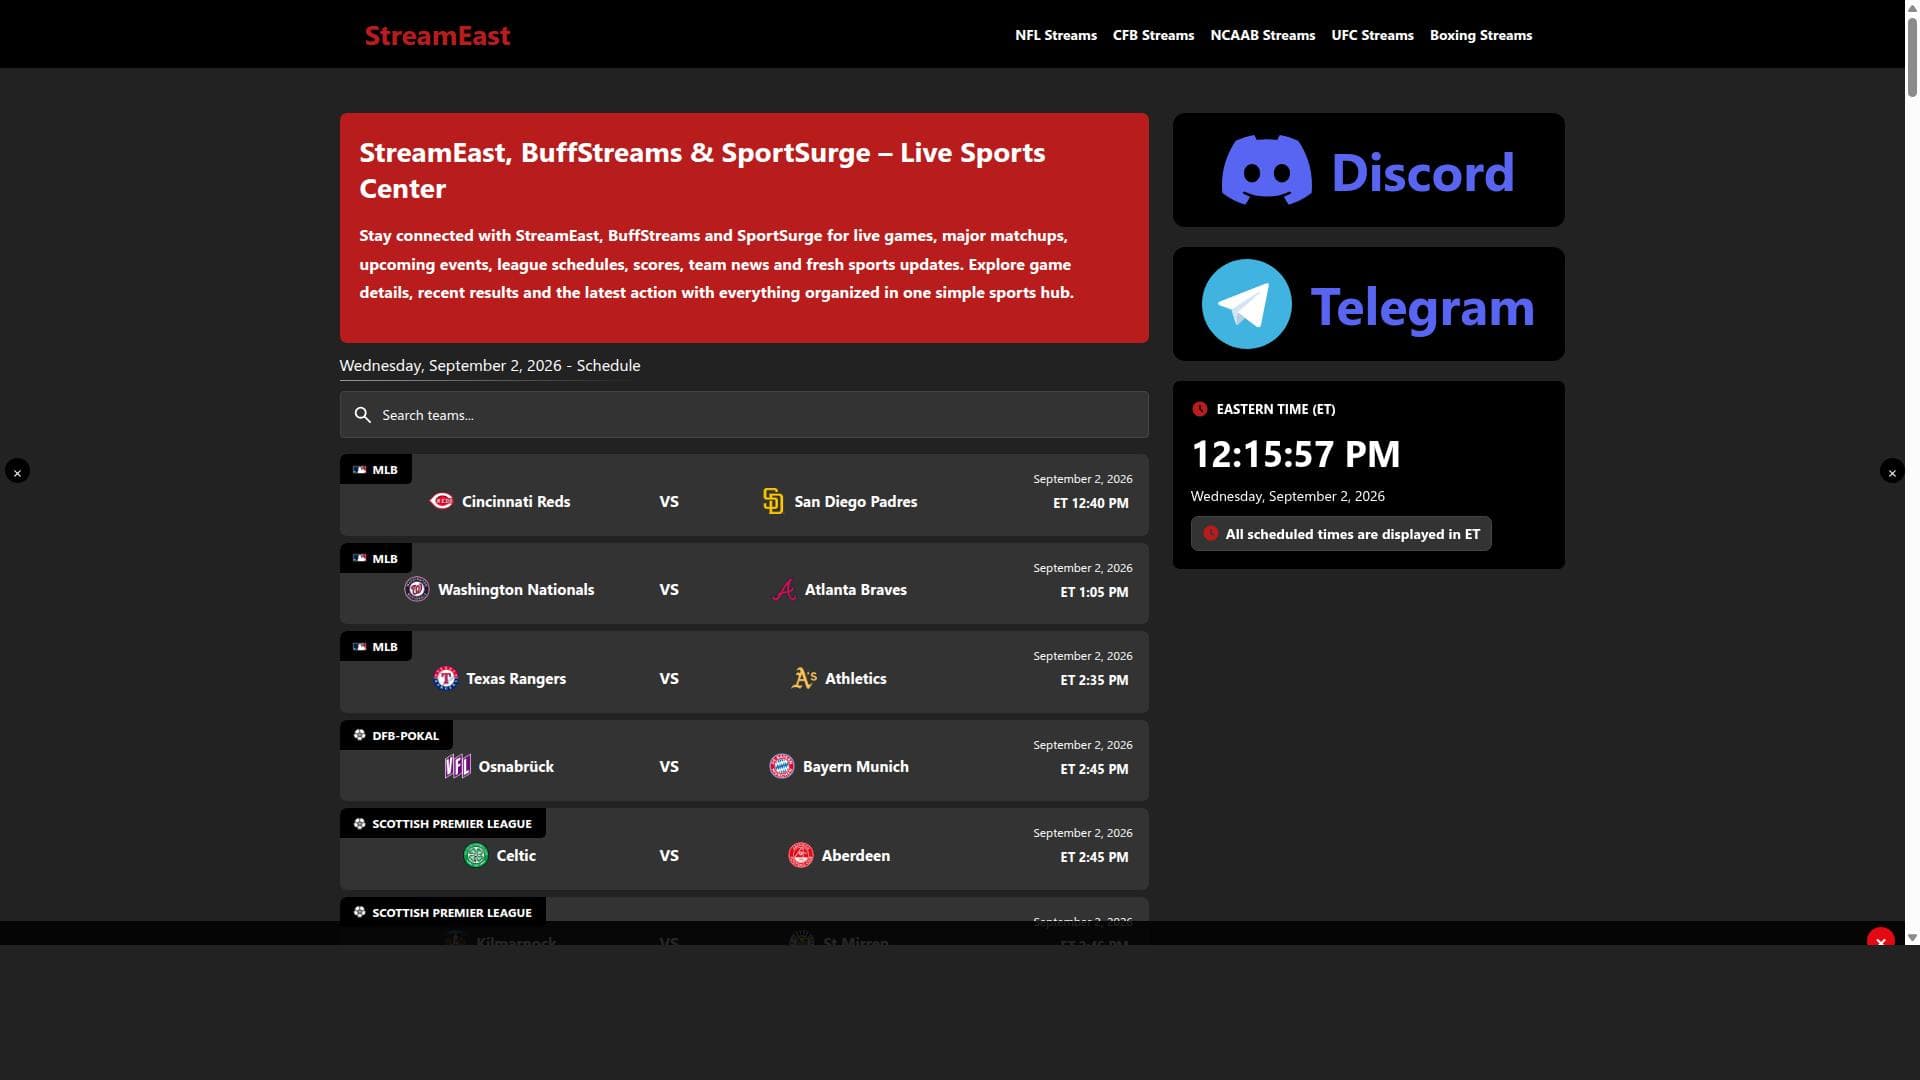
Task: Click the Texas Rangers logo
Action: tap(445, 678)
